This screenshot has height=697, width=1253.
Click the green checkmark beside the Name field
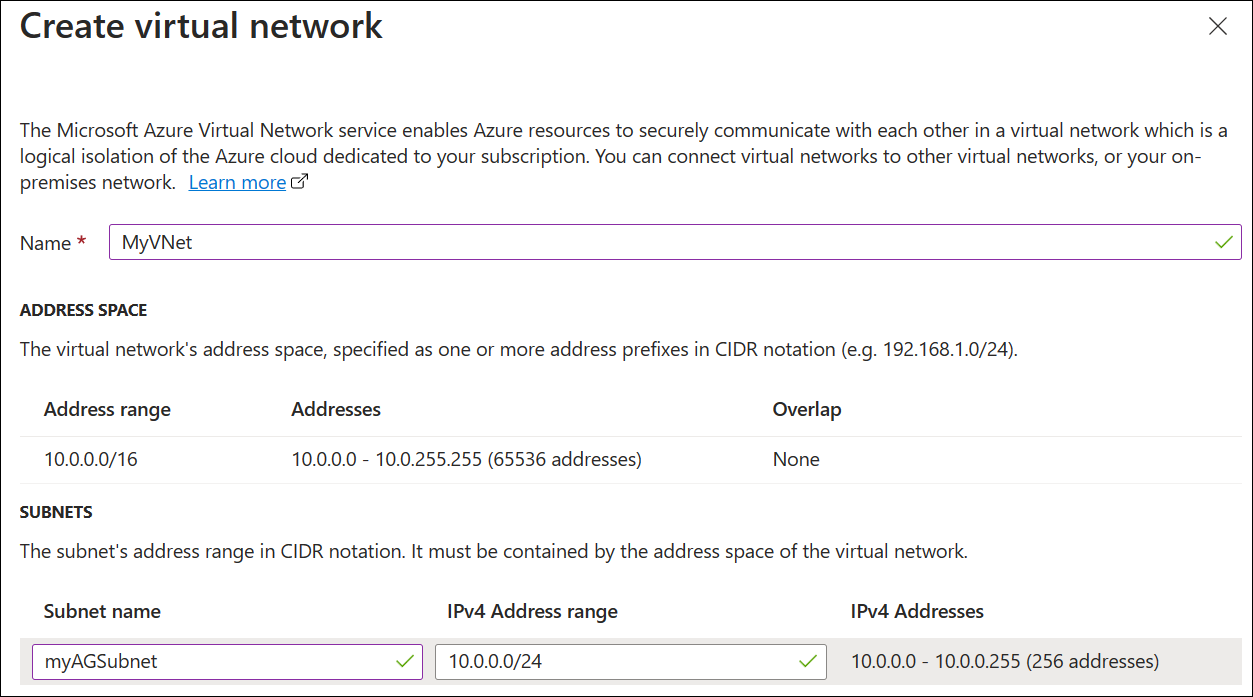[1224, 241]
